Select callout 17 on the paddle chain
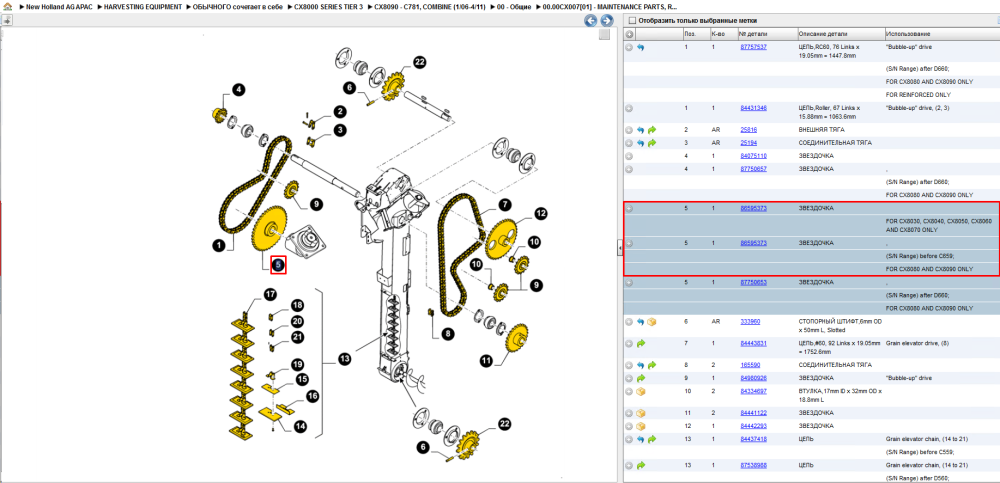 click(x=271, y=294)
